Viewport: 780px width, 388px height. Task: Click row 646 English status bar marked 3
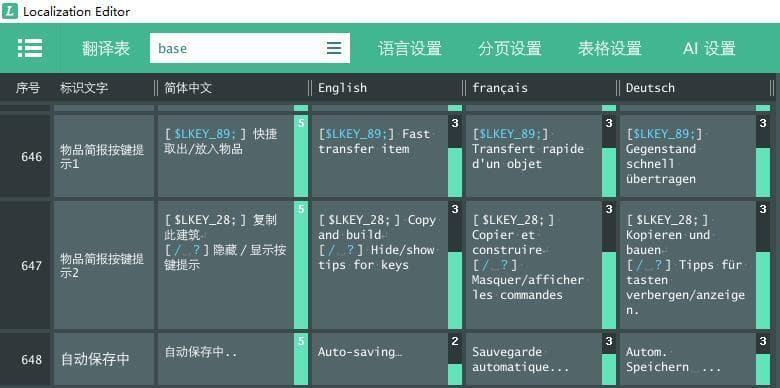(x=455, y=156)
